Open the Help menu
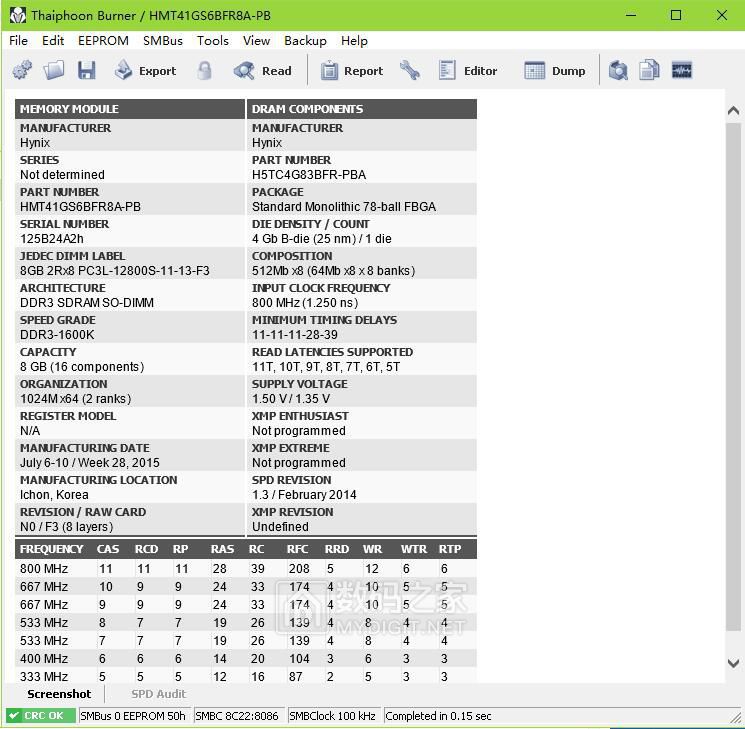Image resolution: width=745 pixels, height=729 pixels. coord(354,41)
